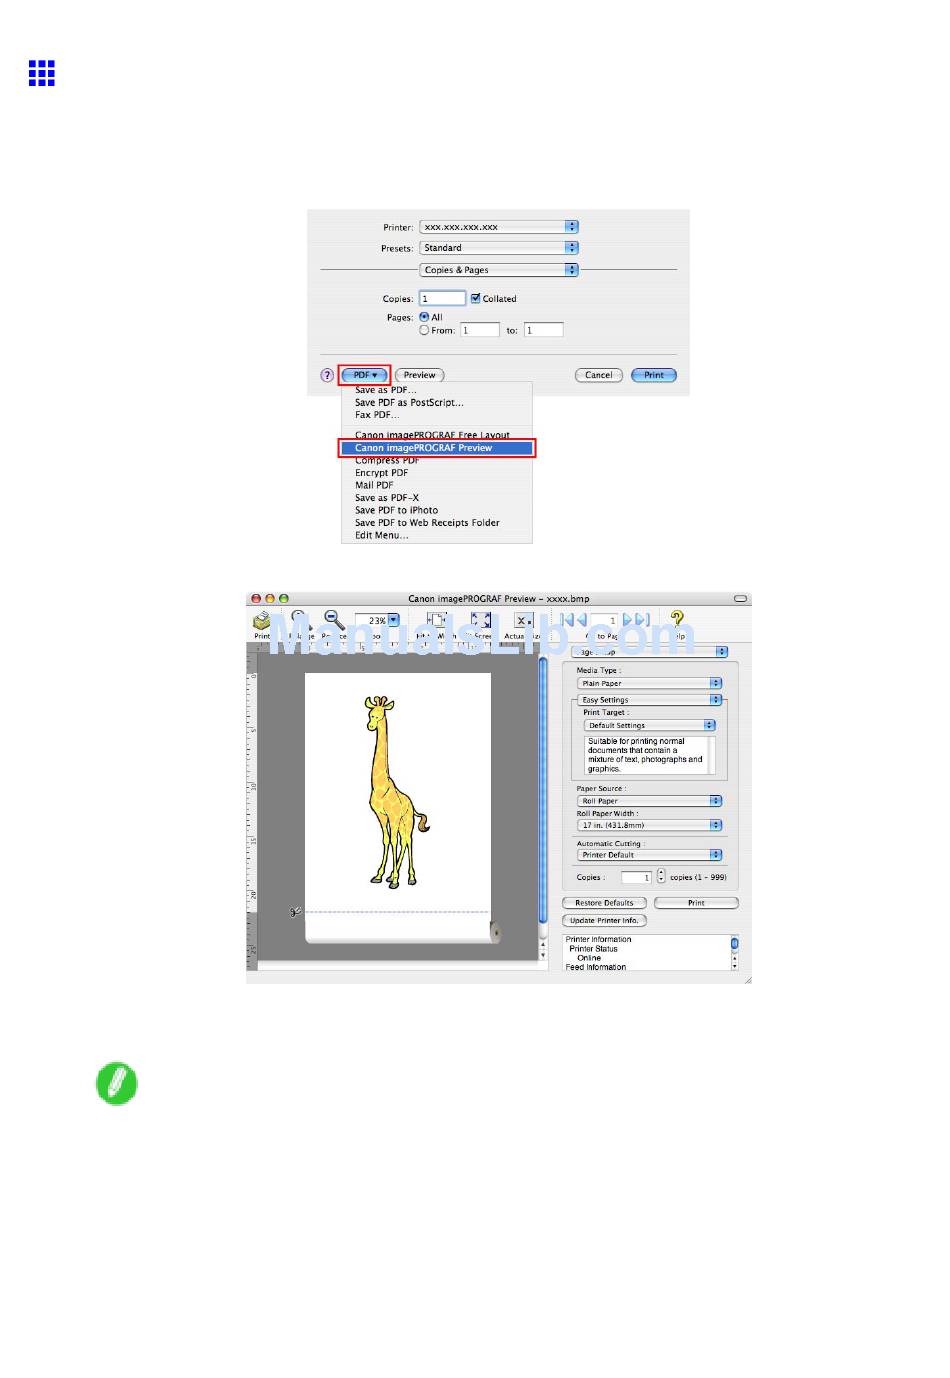The image size is (950, 1378).
Task: Open the Print Target Default Settings dropdown
Action: click(x=650, y=726)
